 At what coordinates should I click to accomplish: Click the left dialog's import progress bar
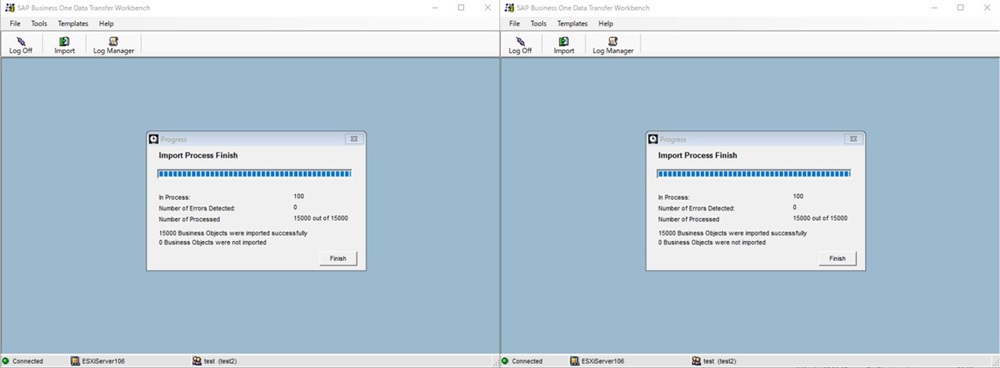coord(254,173)
